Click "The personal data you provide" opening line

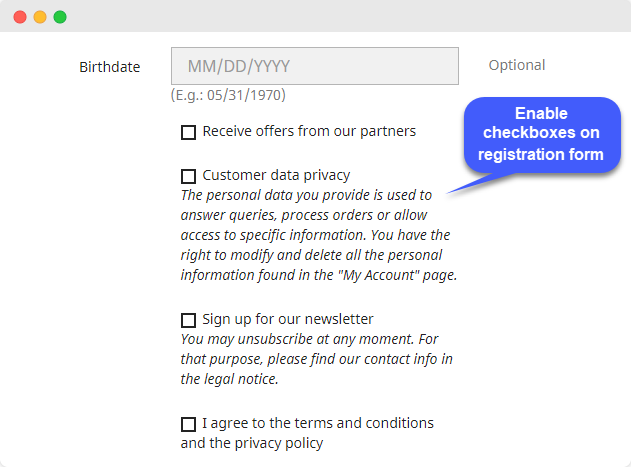tap(306, 195)
